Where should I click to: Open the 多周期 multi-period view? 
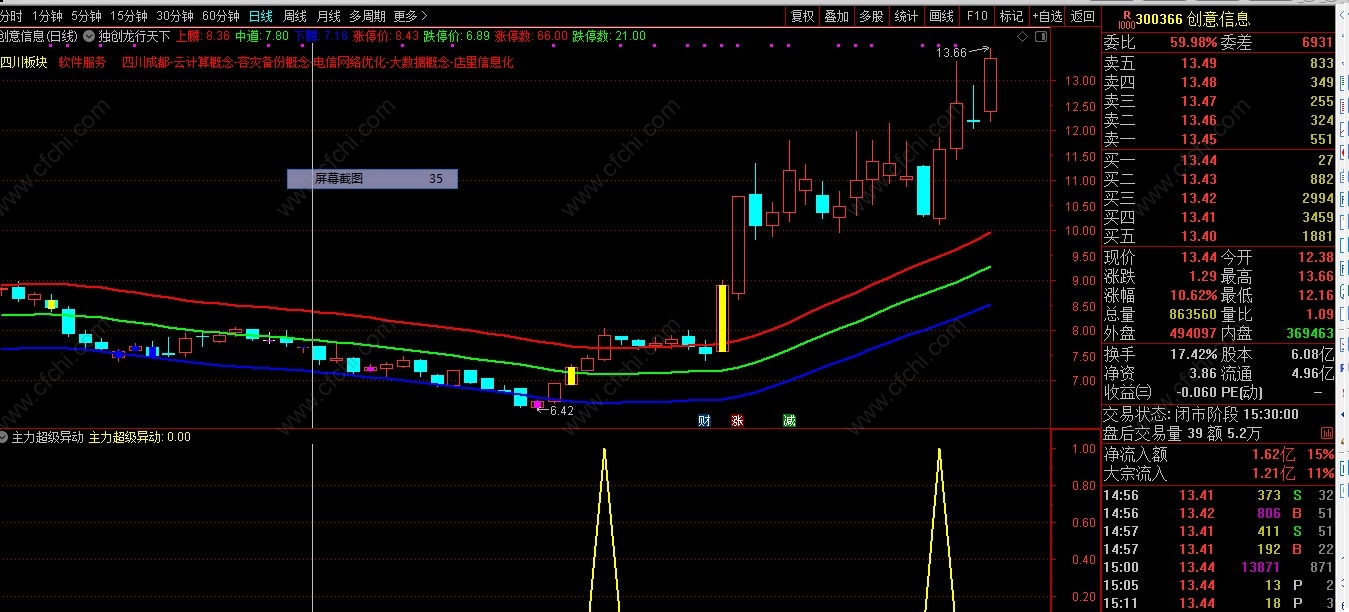pos(367,16)
